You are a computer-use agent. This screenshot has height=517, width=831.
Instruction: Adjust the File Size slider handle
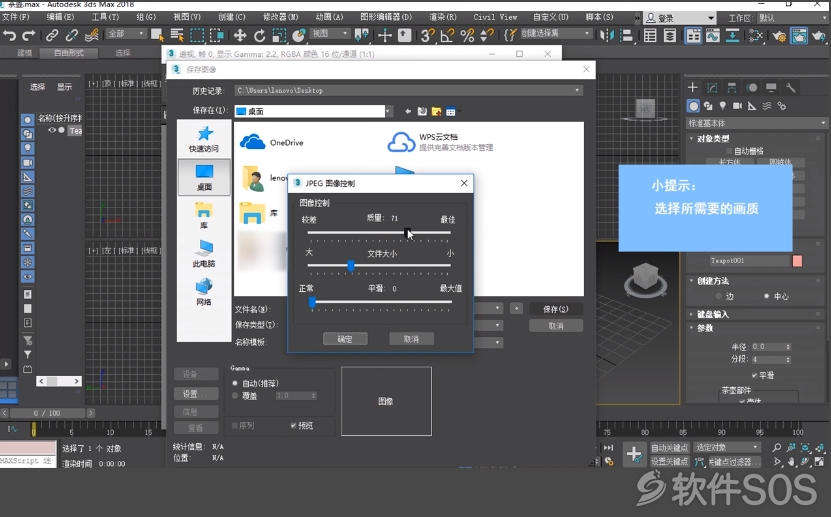click(x=351, y=265)
